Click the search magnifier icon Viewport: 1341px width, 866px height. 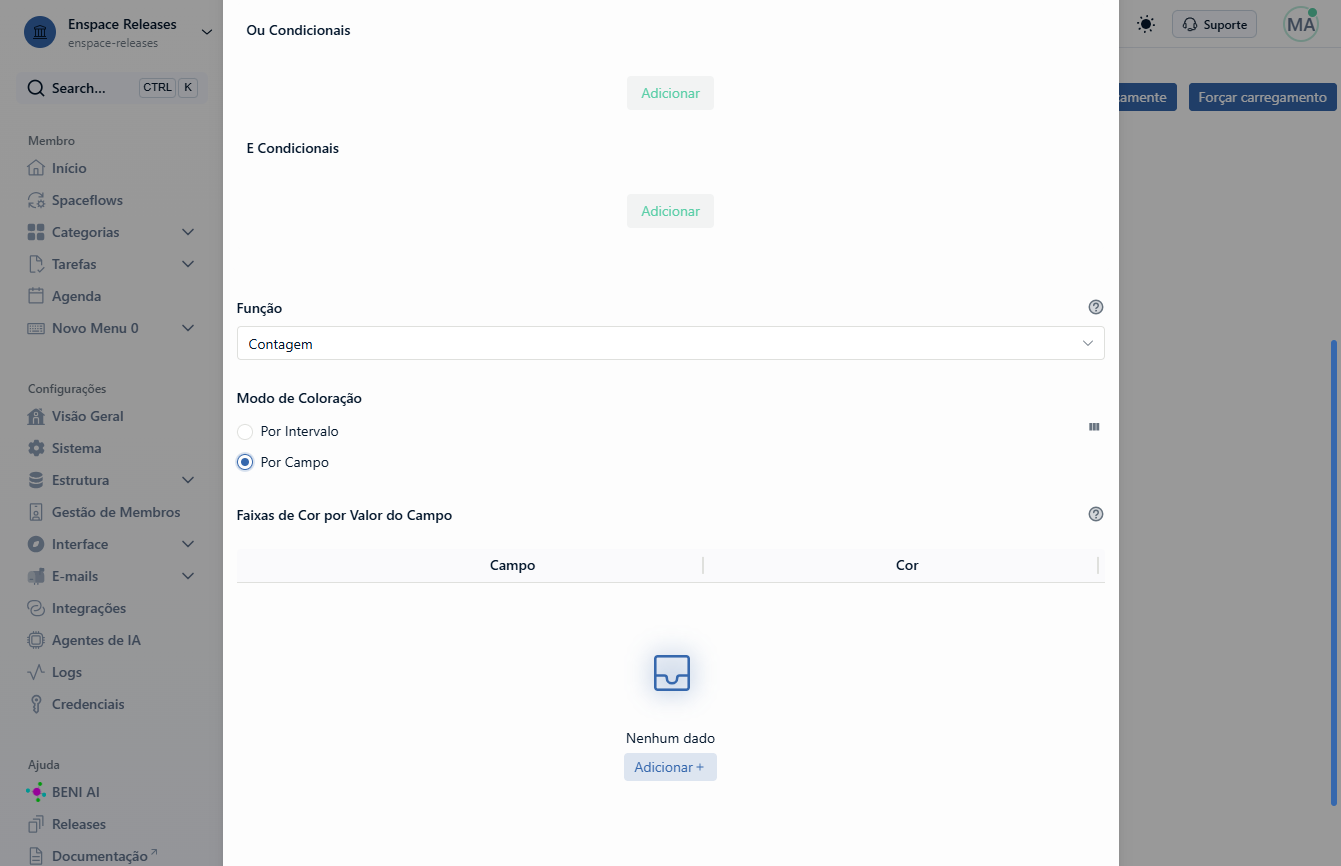click(x=36, y=88)
